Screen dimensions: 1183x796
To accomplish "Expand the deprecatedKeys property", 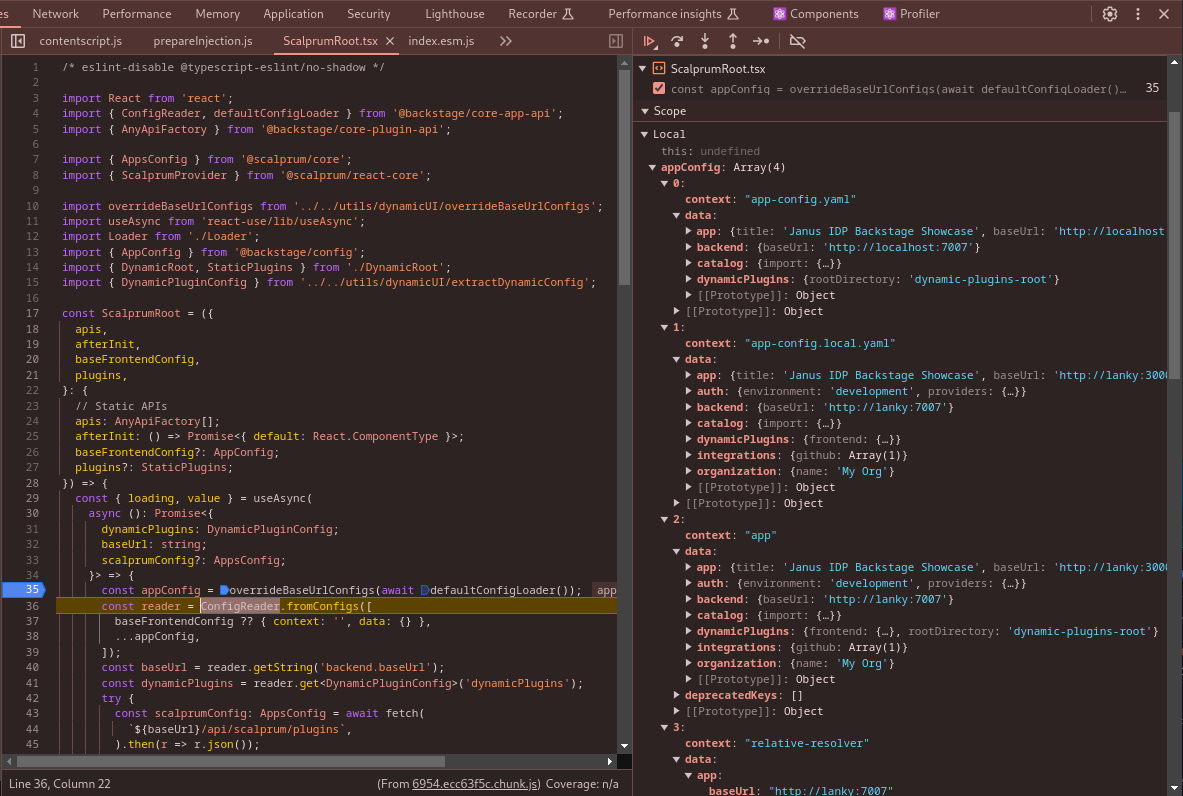I will click(x=677, y=695).
